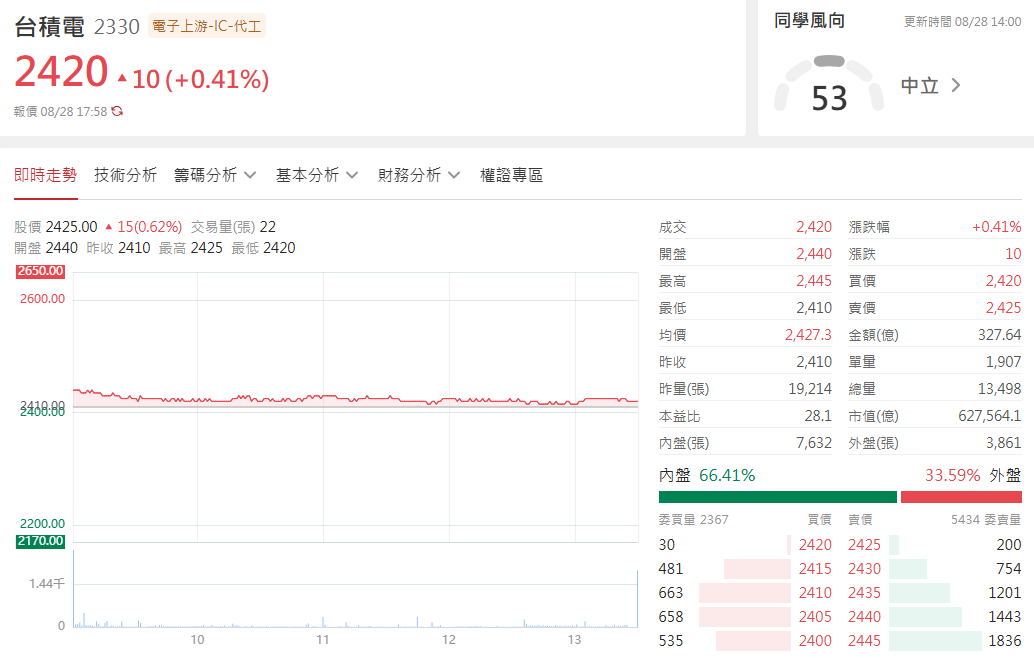The width and height of the screenshot is (1034, 658).
Task: Click the 委買量 2367 header
Action: [x=693, y=520]
